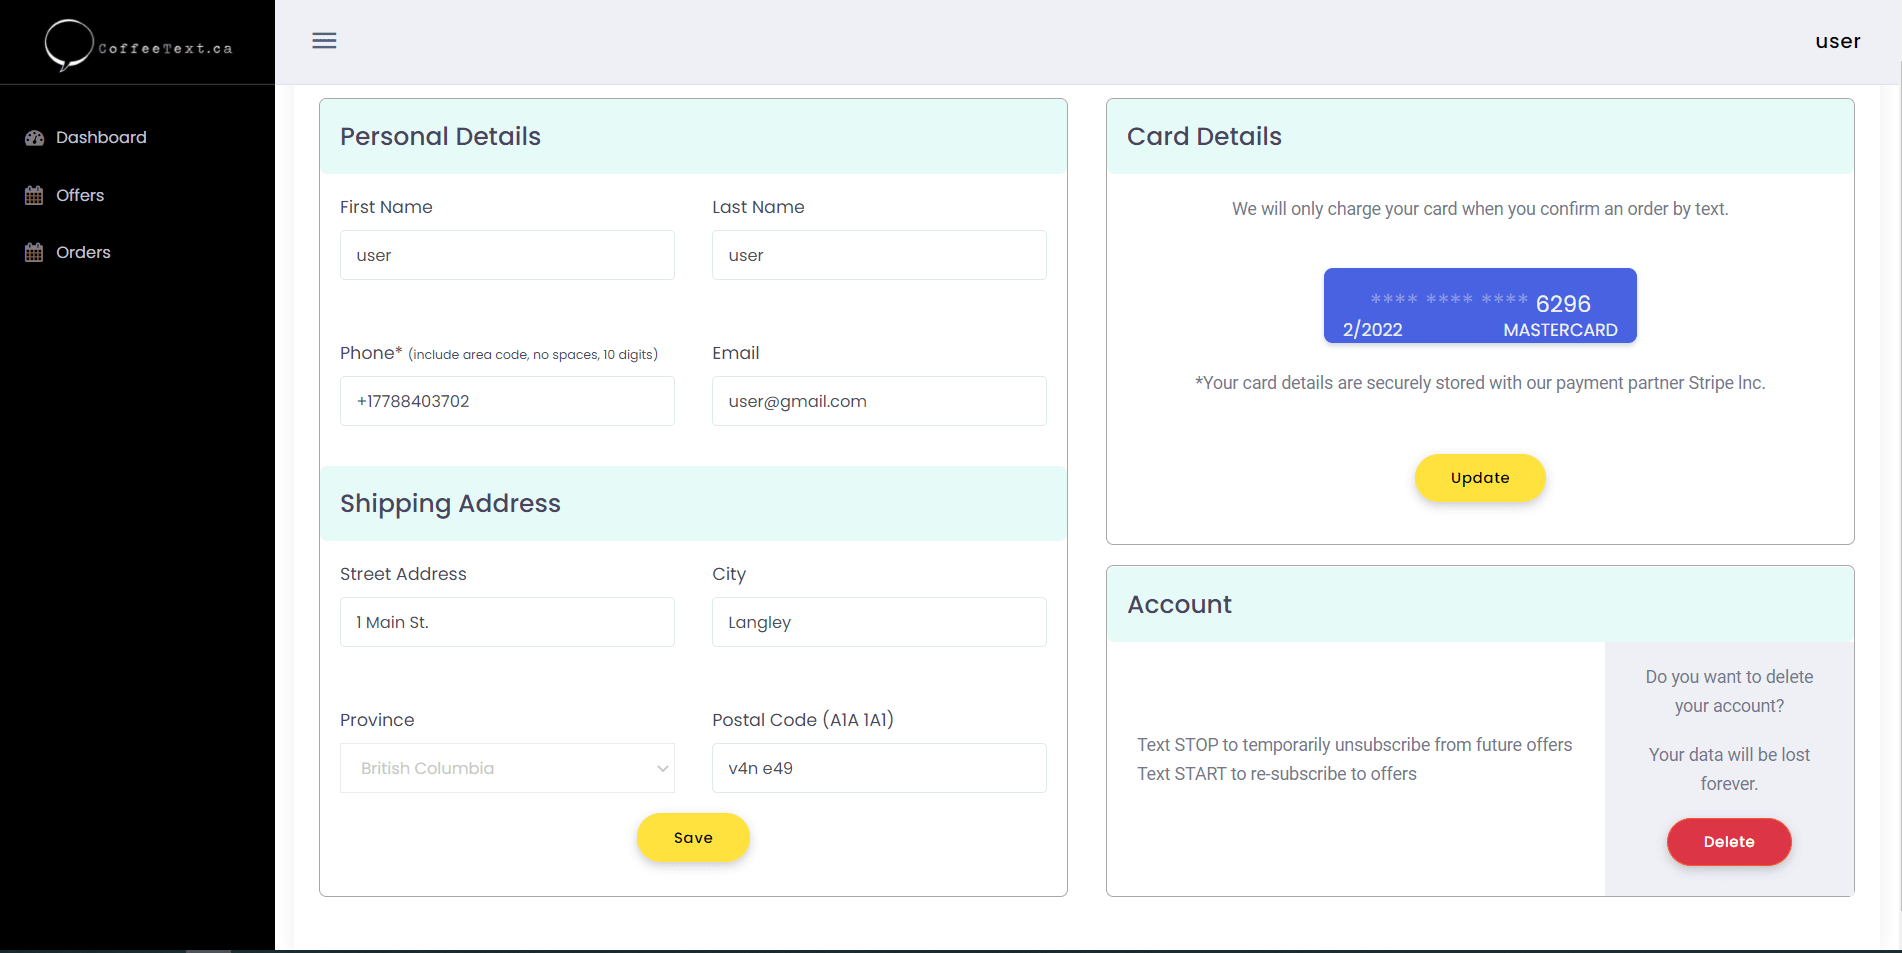The height and width of the screenshot is (953, 1902).
Task: Click the Province dropdown chevron arrow
Action: coord(662,768)
